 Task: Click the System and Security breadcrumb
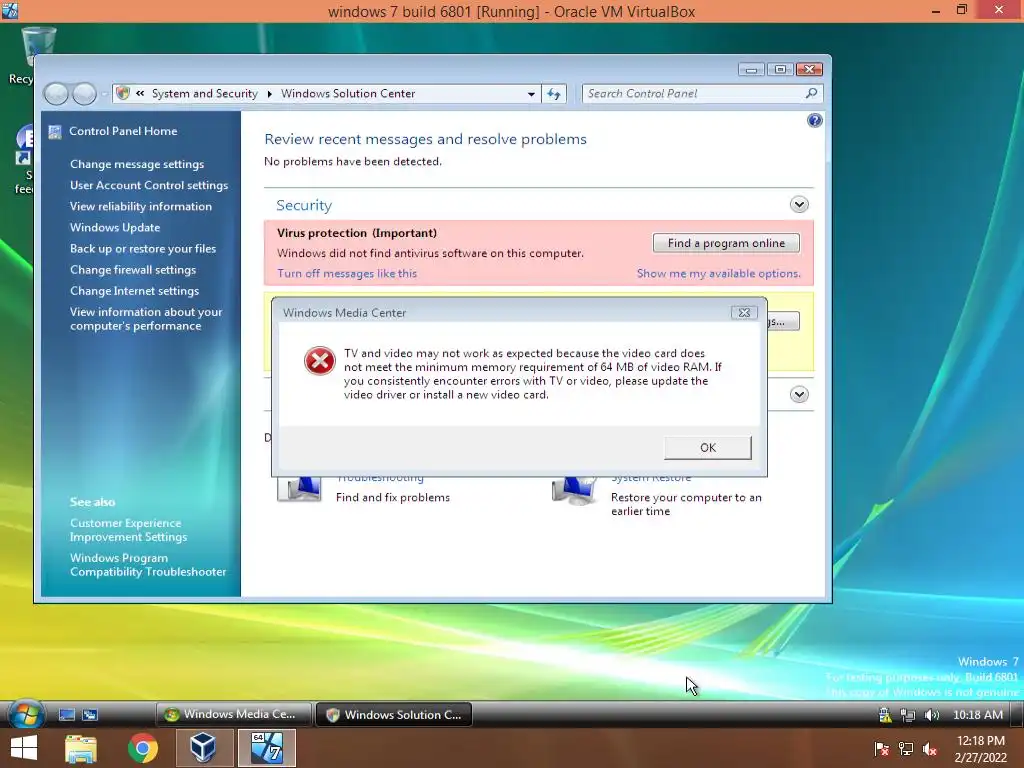204,93
